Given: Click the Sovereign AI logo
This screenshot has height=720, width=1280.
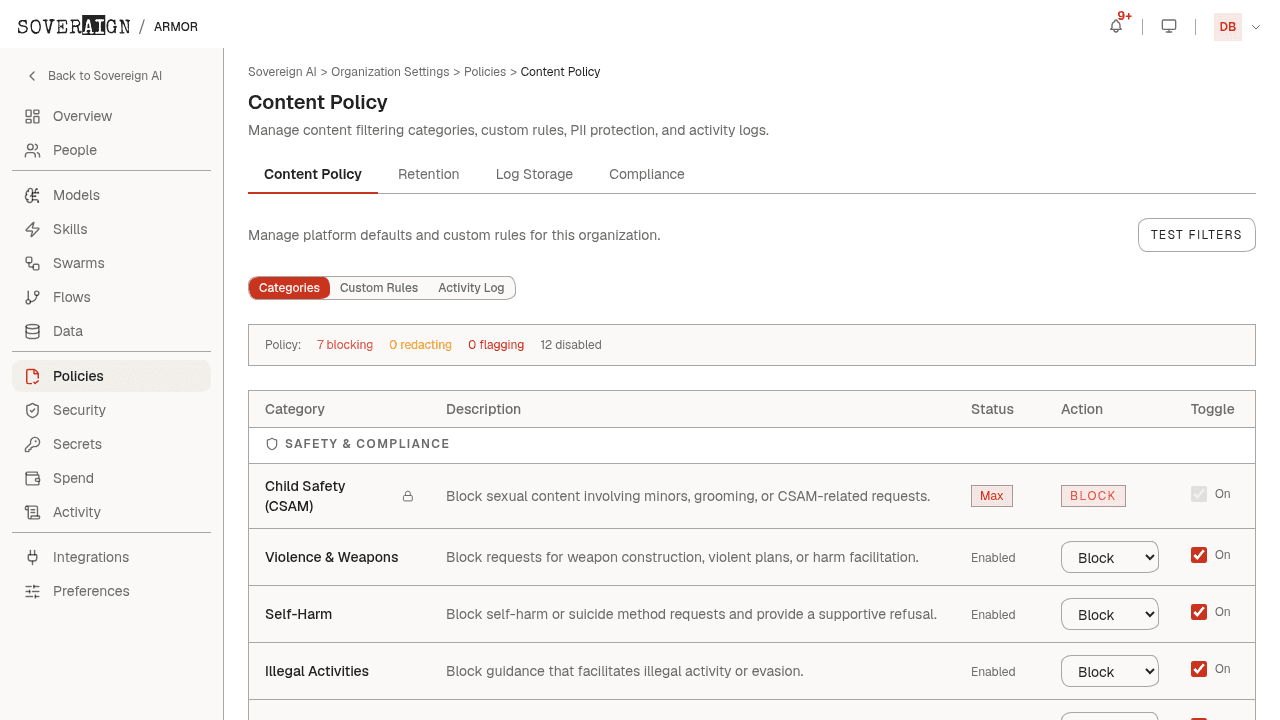Looking at the screenshot, I should click(74, 26).
